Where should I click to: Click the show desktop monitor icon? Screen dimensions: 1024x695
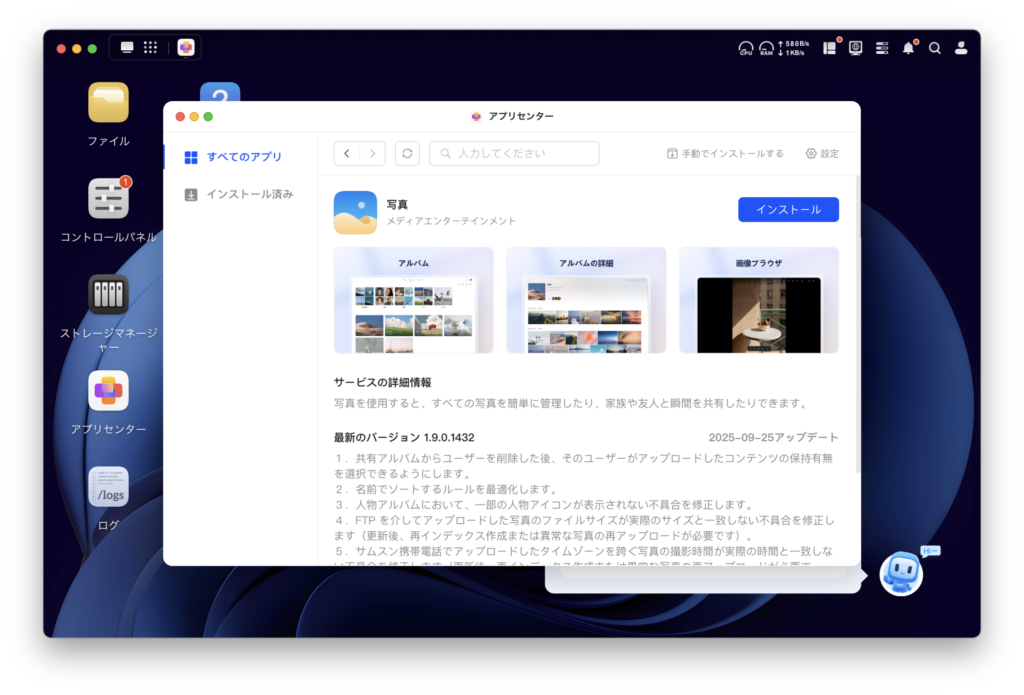(x=127, y=47)
